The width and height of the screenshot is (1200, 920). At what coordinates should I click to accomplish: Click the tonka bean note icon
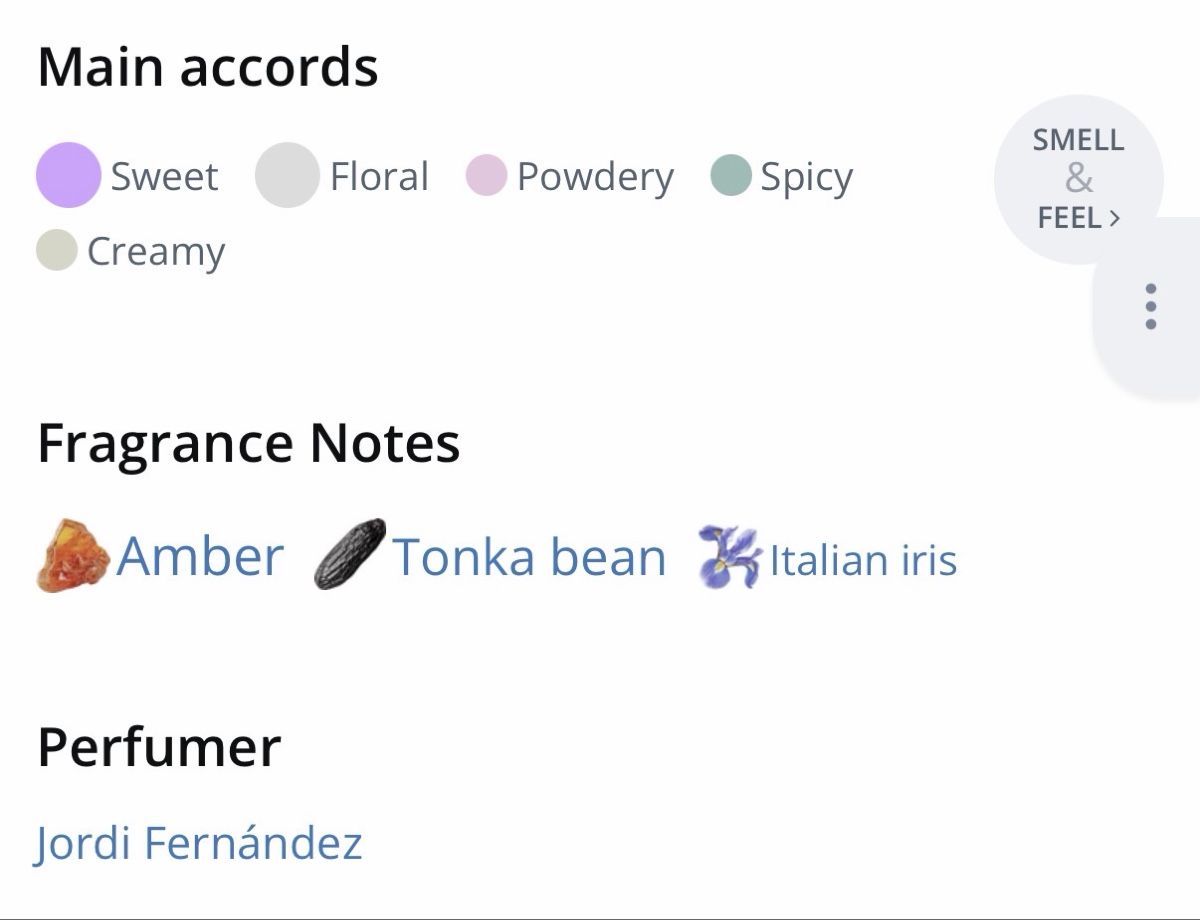[350, 554]
